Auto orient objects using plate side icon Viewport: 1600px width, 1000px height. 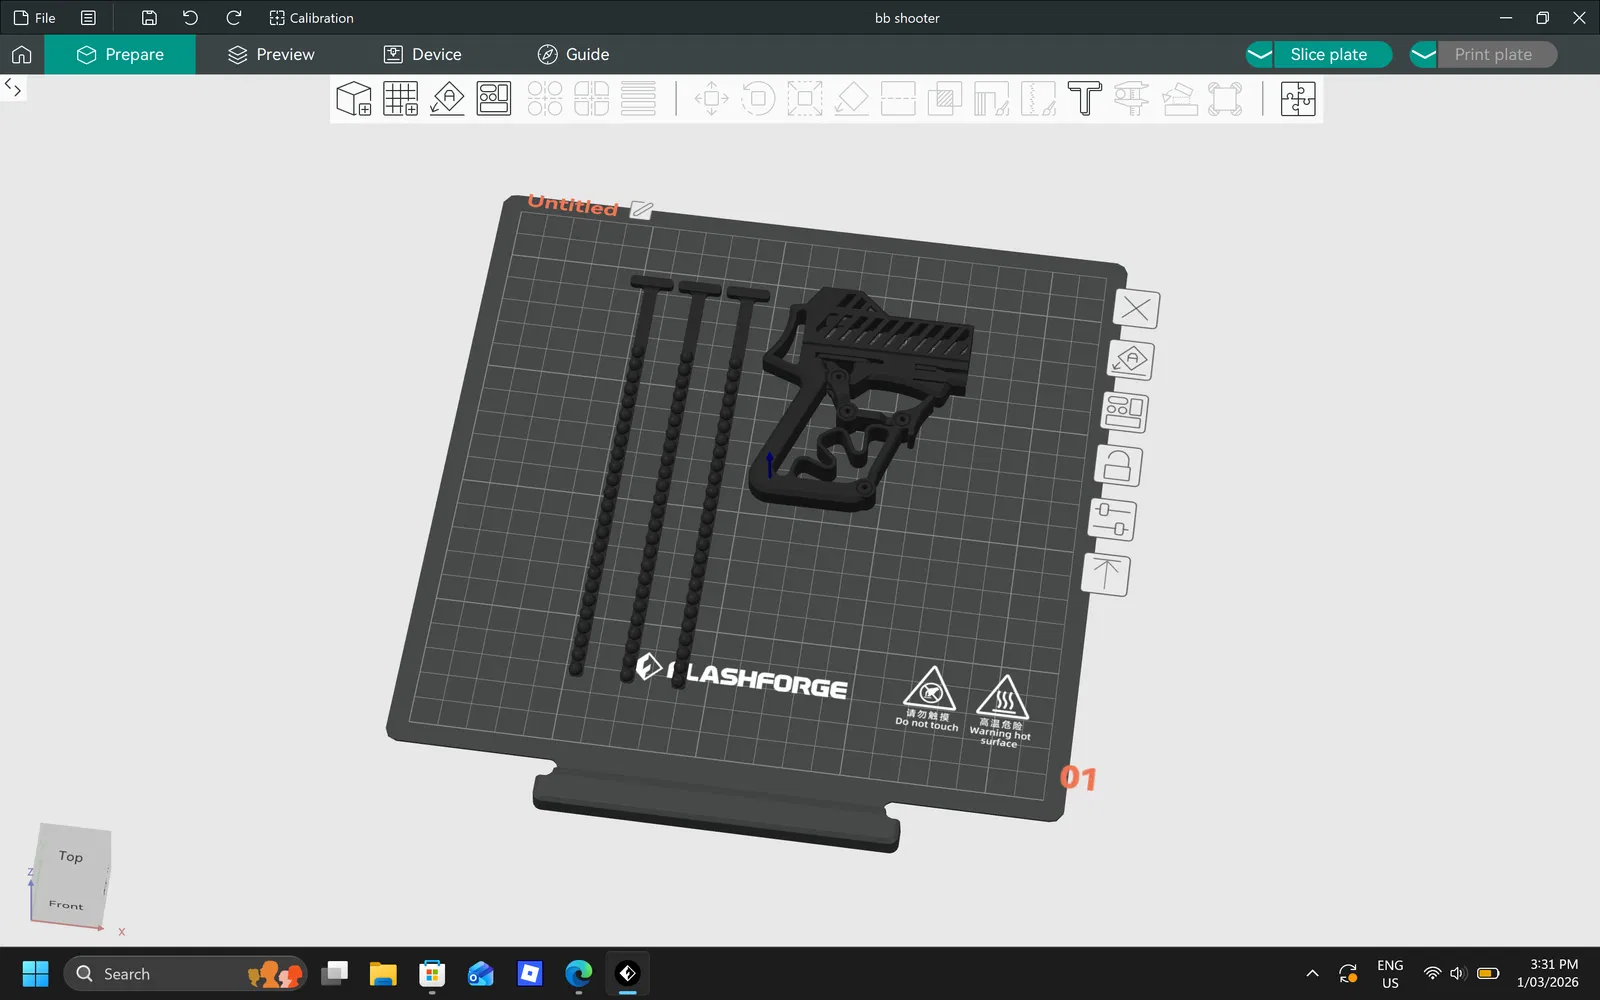tap(1131, 360)
